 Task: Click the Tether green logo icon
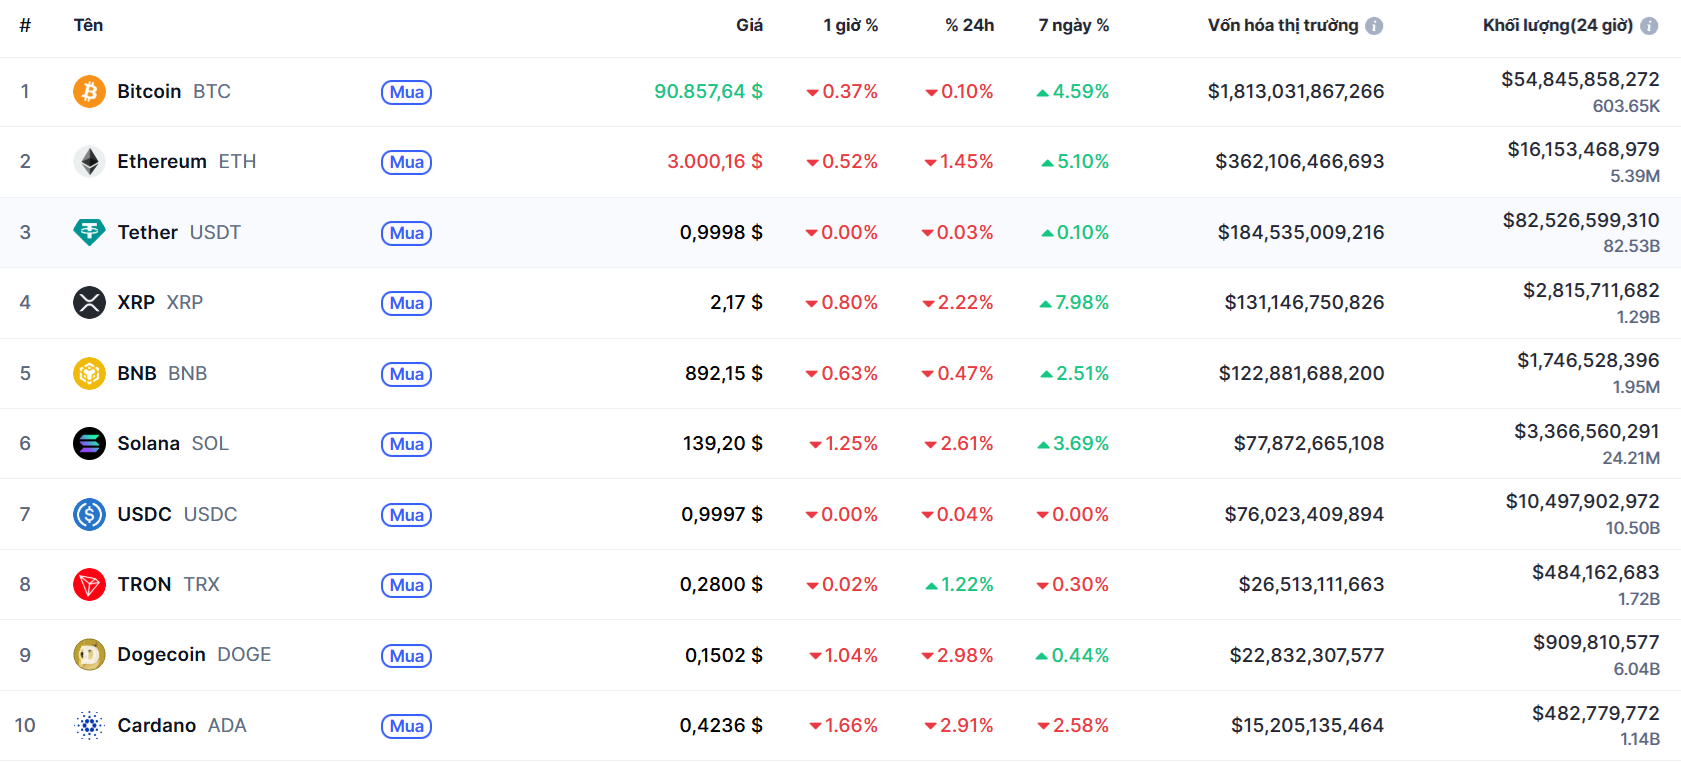point(89,232)
